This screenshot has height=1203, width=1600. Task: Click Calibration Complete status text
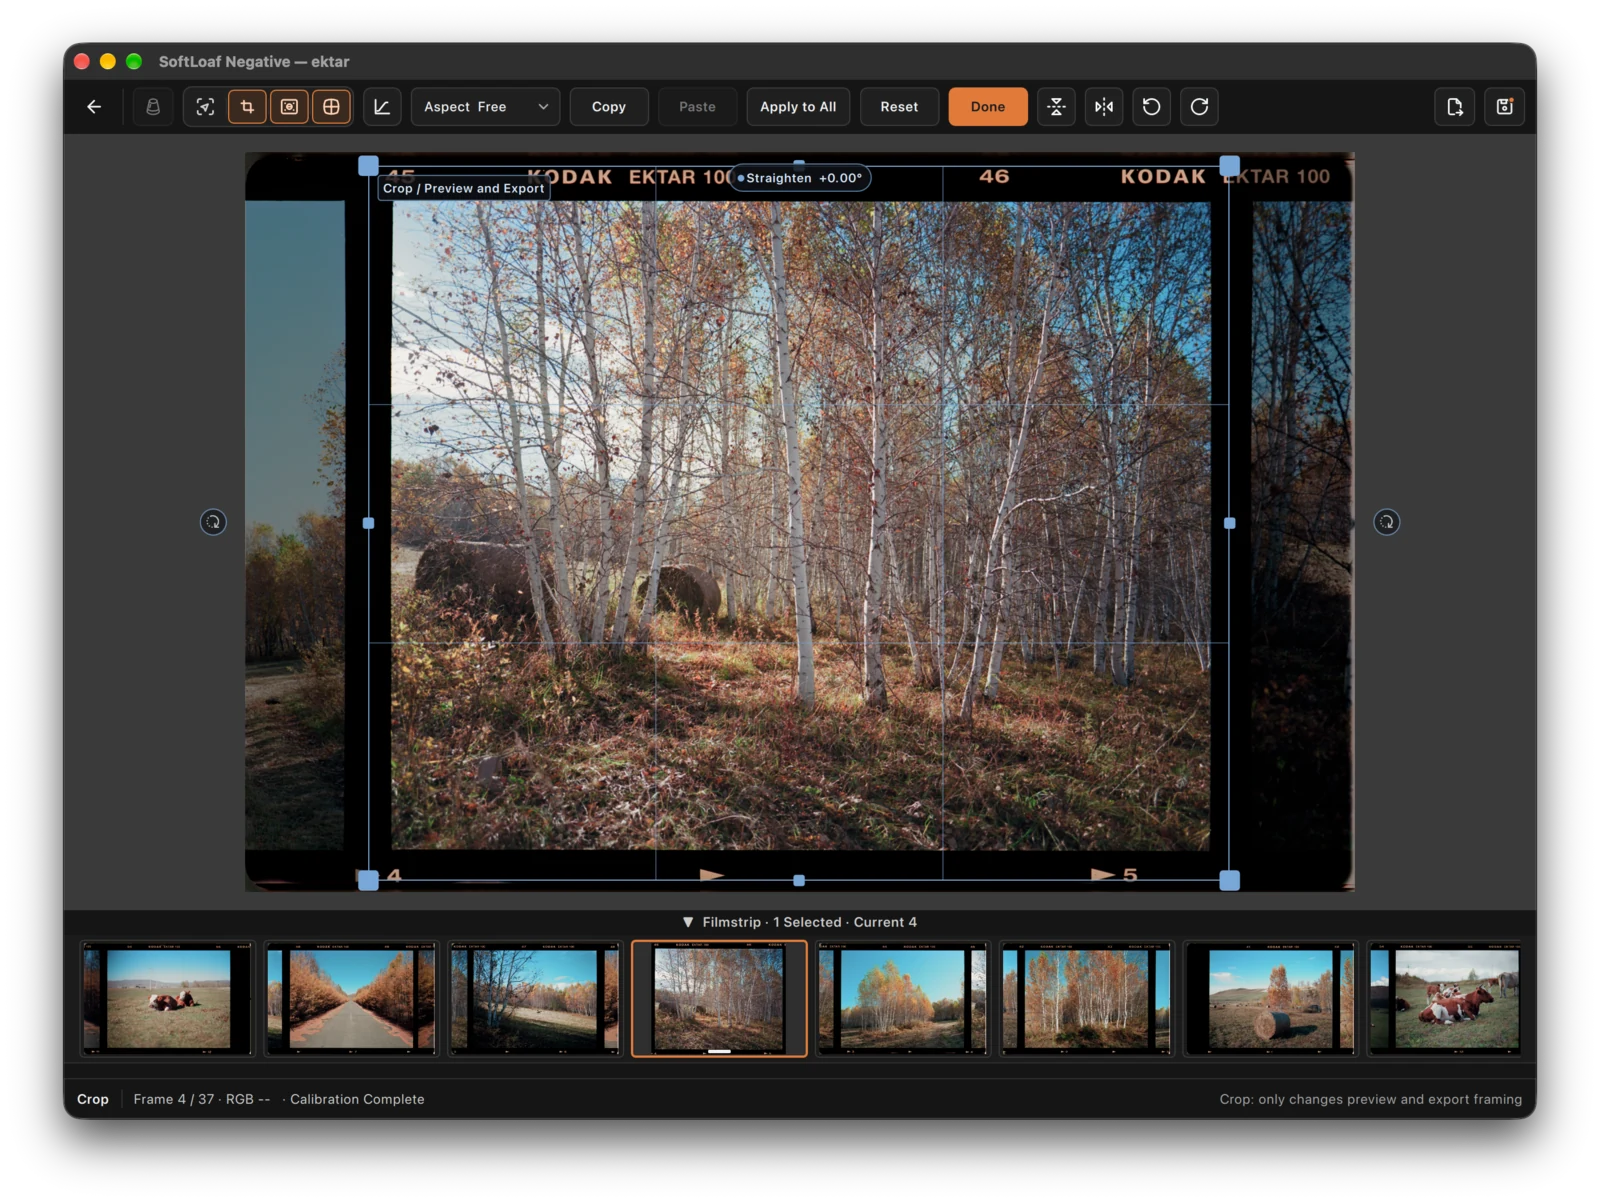(x=357, y=1099)
